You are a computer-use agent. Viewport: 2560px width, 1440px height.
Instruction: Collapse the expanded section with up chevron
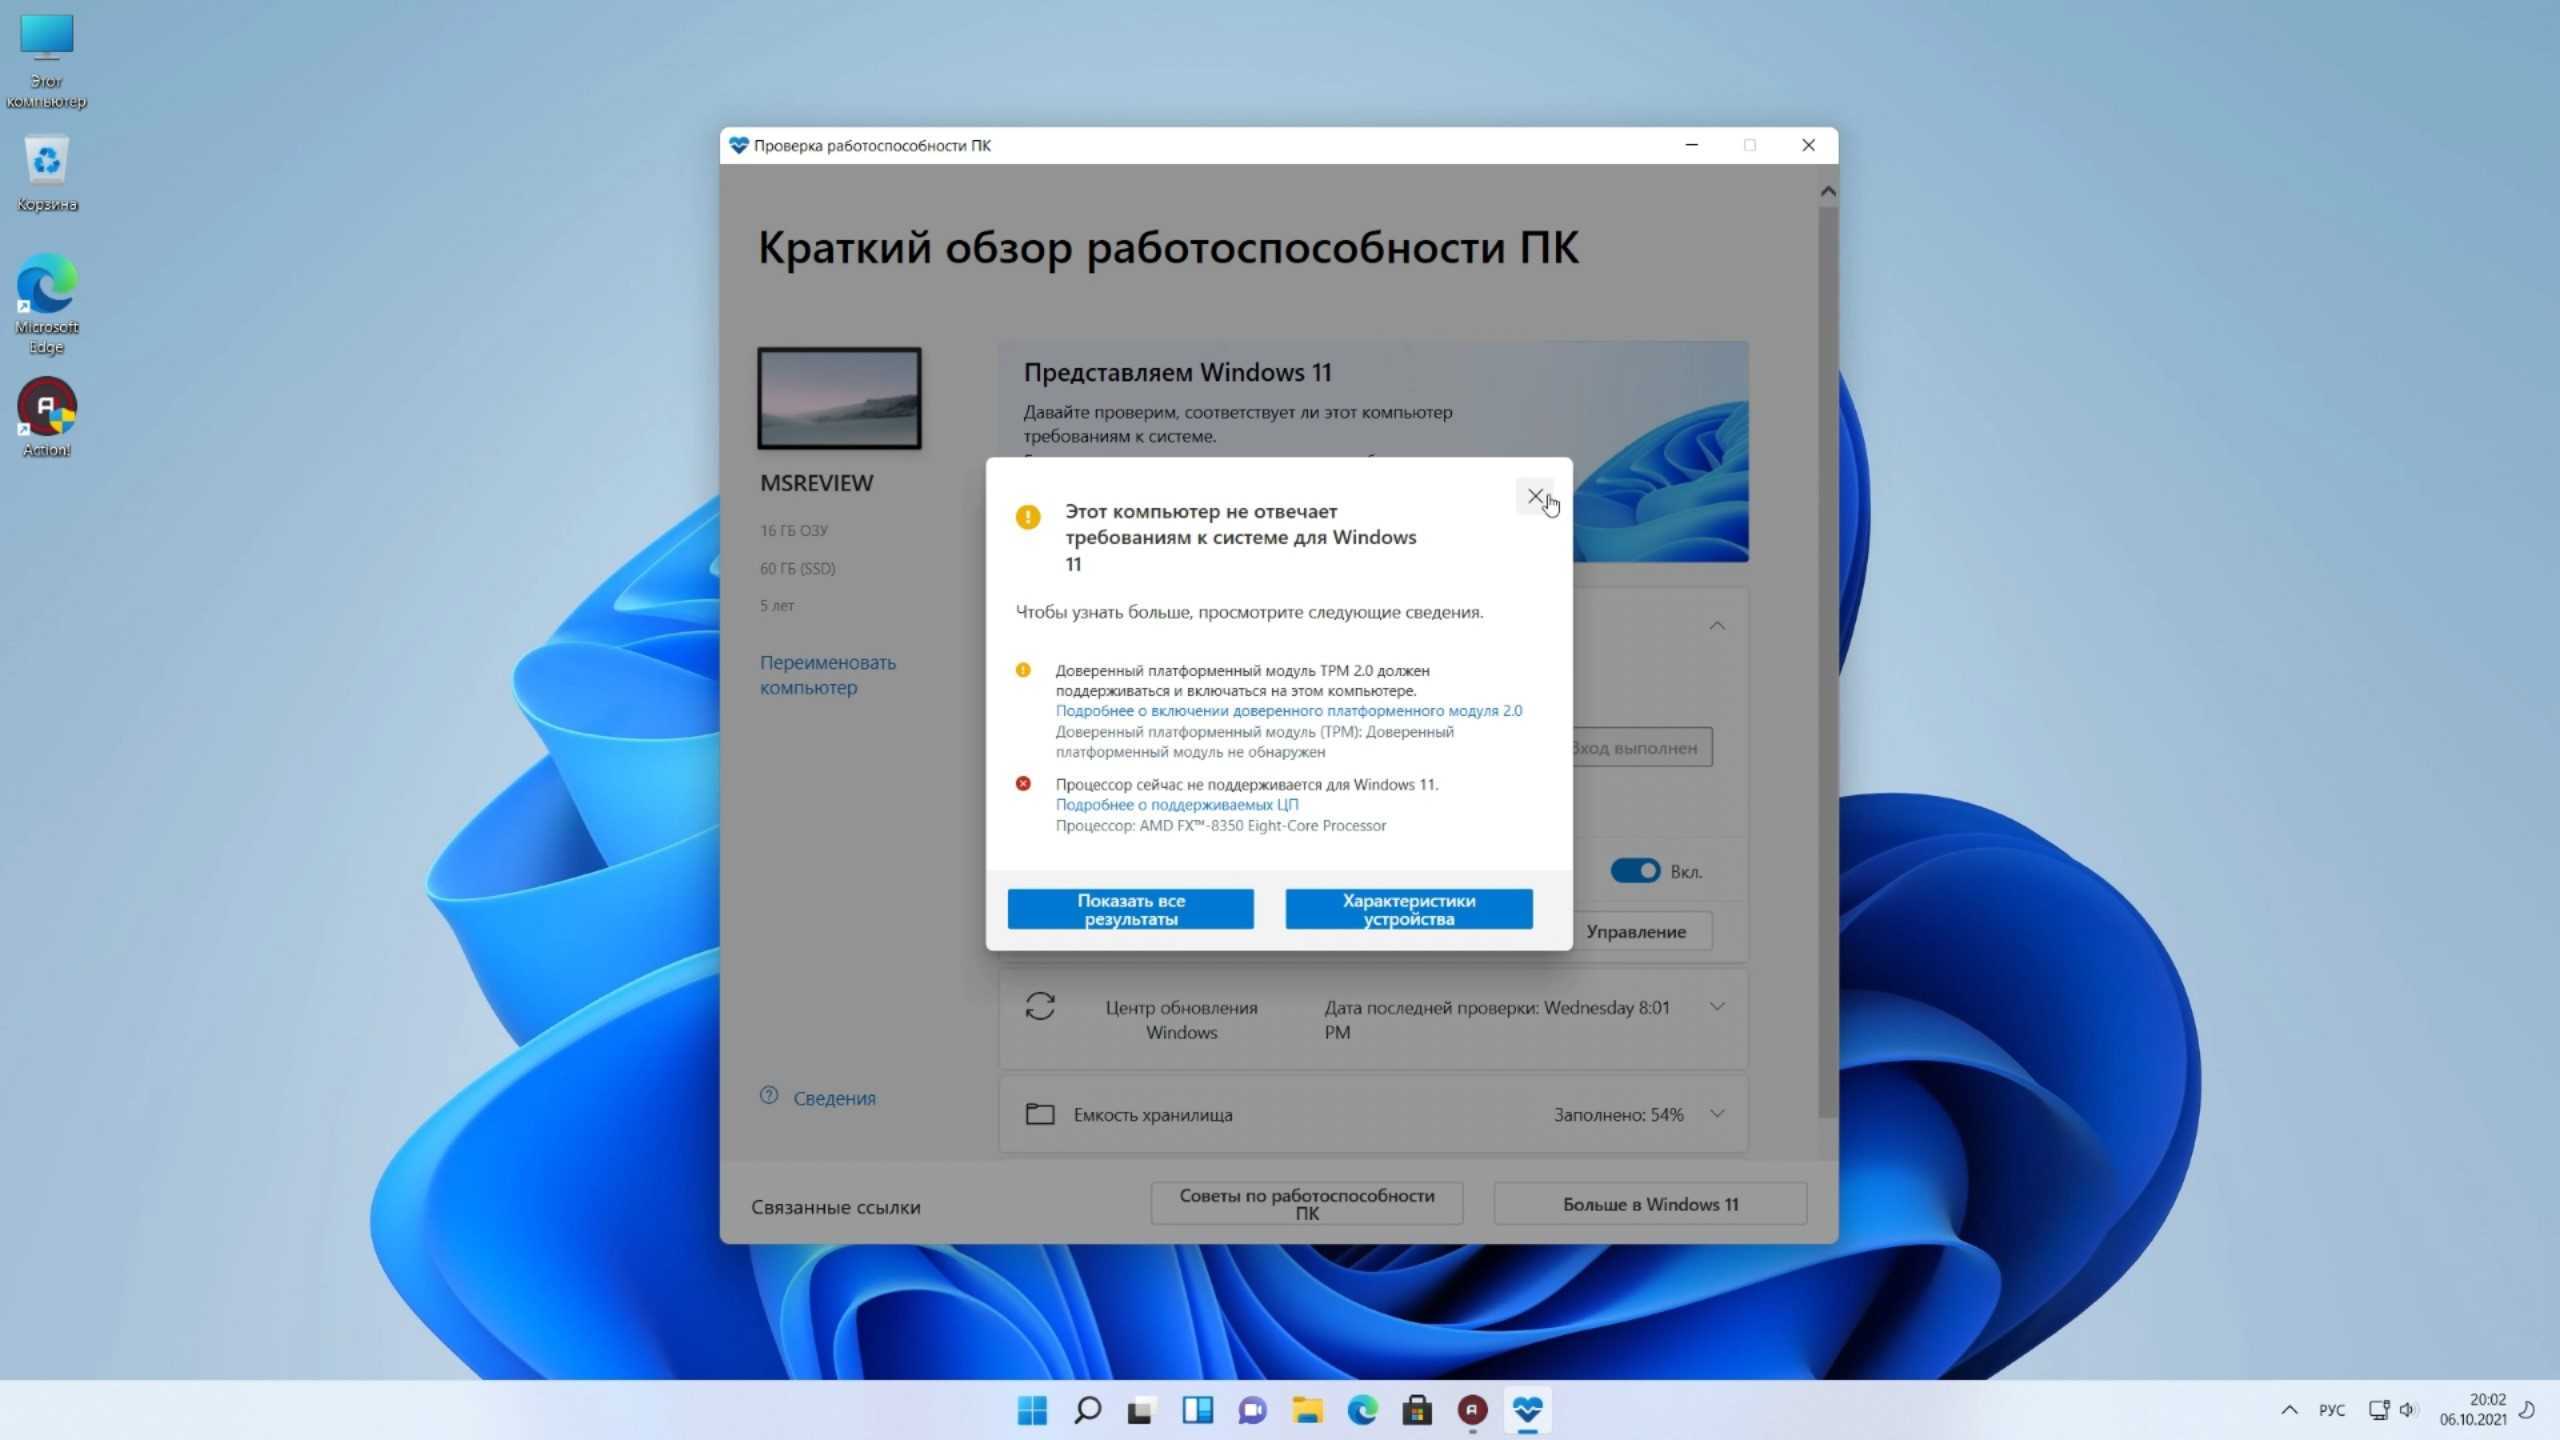tap(1717, 626)
